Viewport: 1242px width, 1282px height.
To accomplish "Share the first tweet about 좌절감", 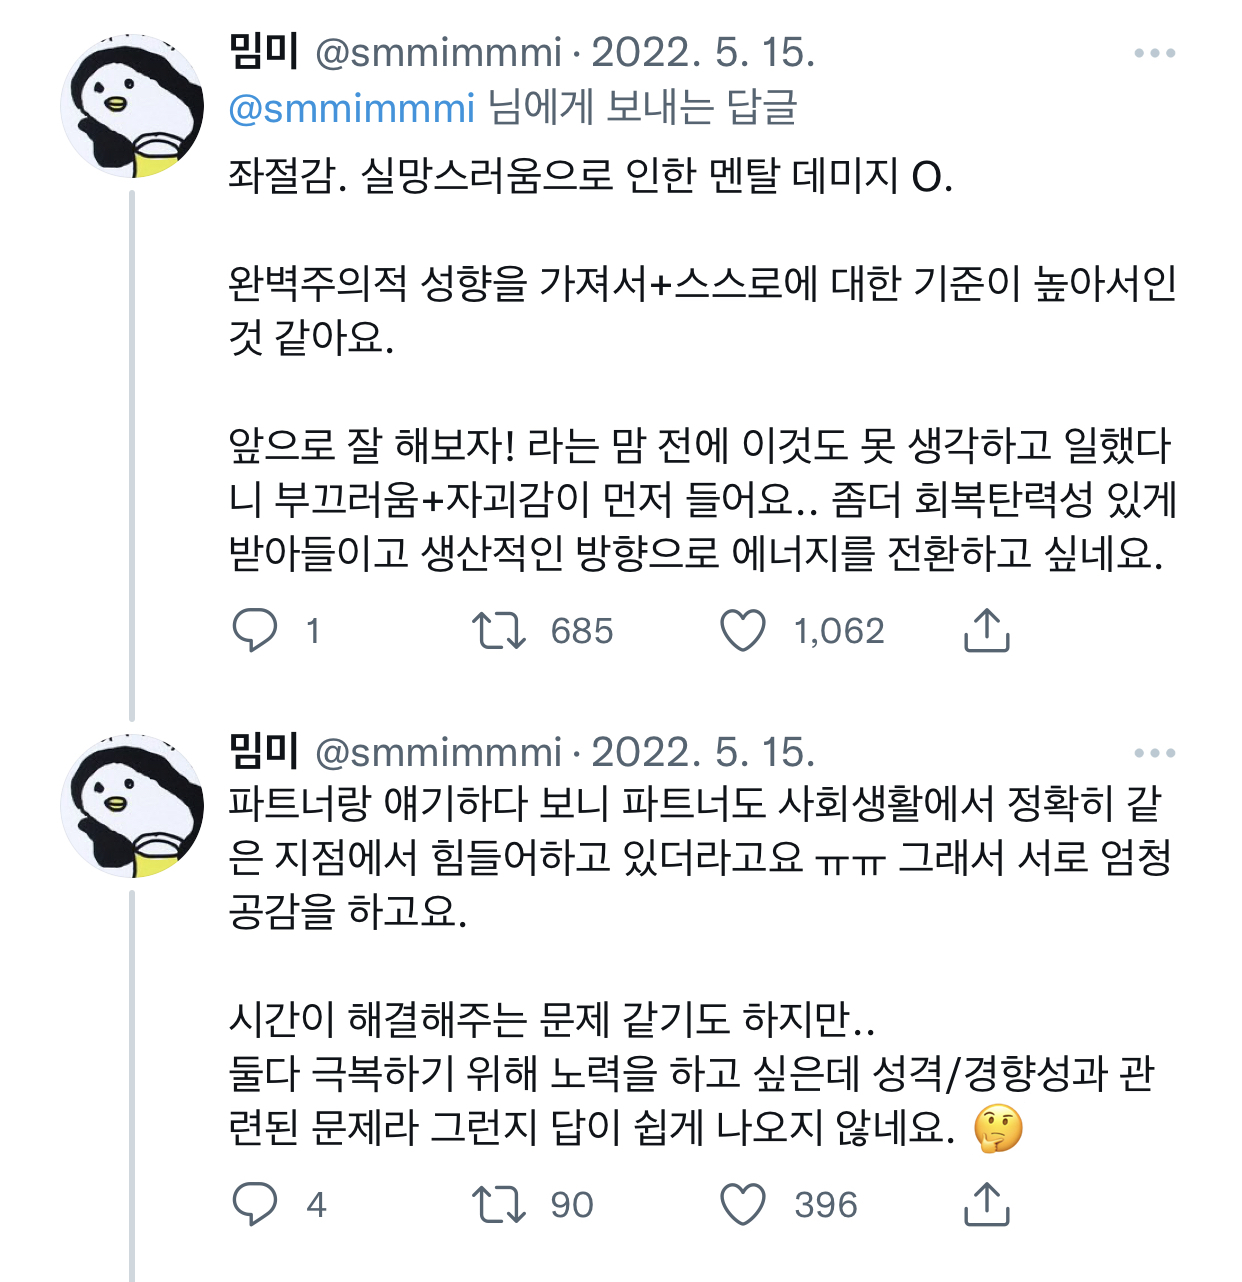I will (x=986, y=631).
